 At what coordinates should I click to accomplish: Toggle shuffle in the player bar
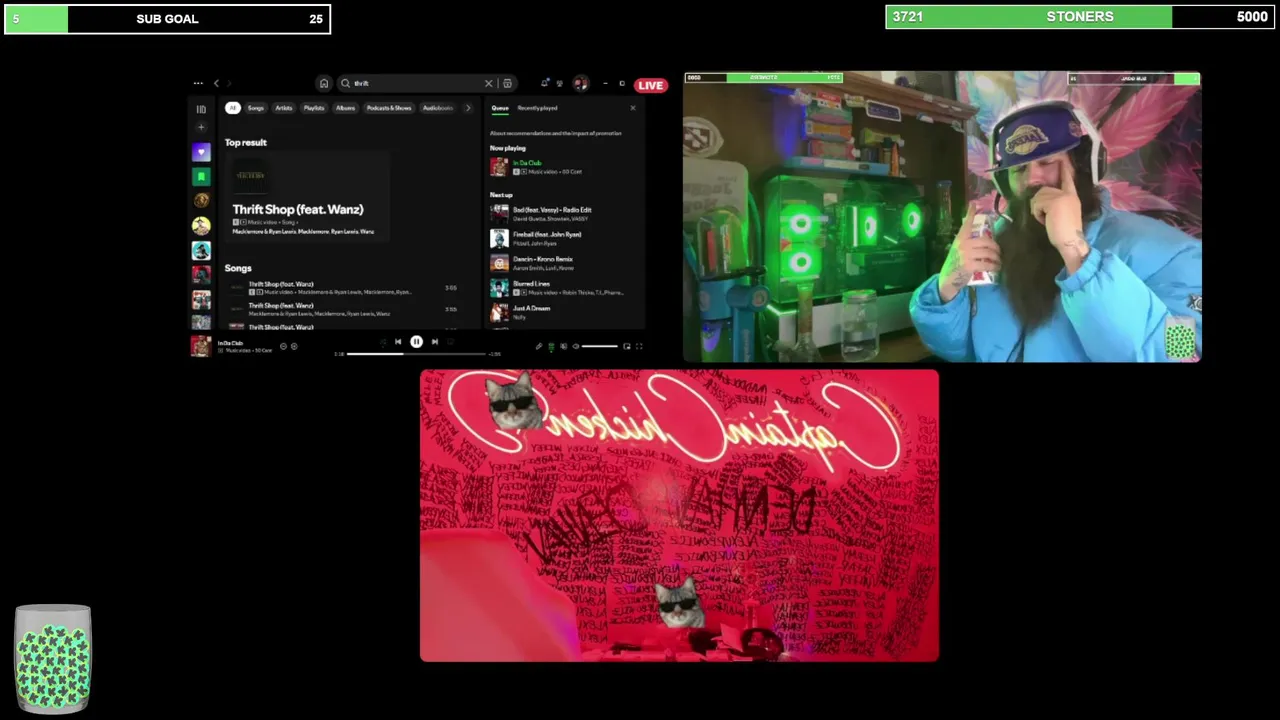(x=383, y=341)
